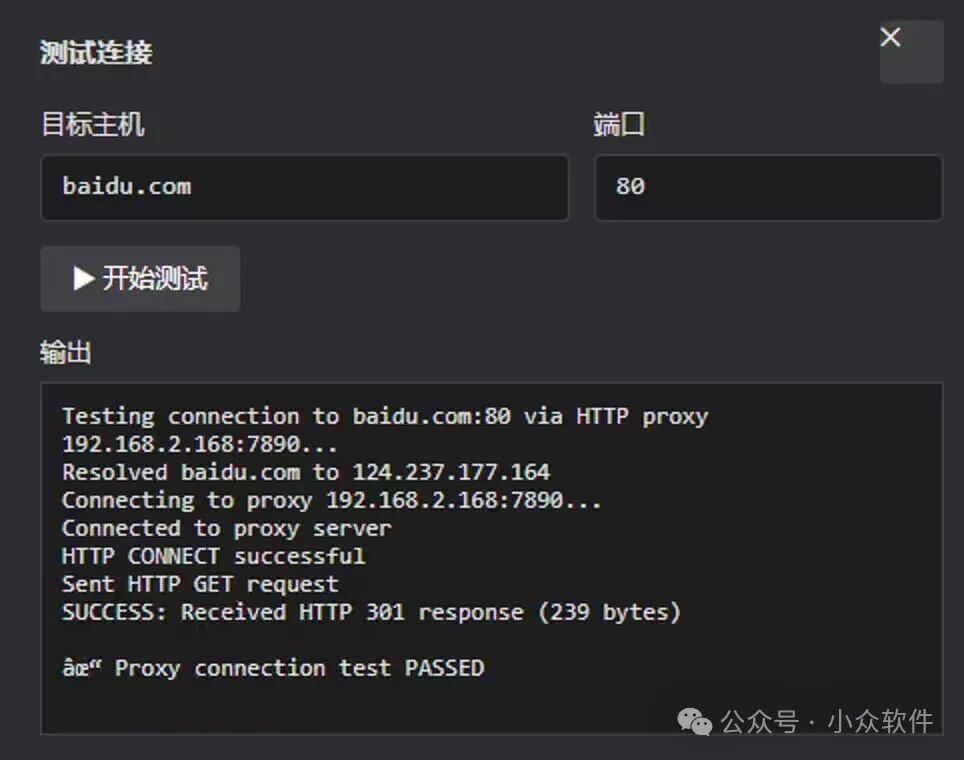The width and height of the screenshot is (964, 760).
Task: Click the 目标主机 field label
Action: 94,125
